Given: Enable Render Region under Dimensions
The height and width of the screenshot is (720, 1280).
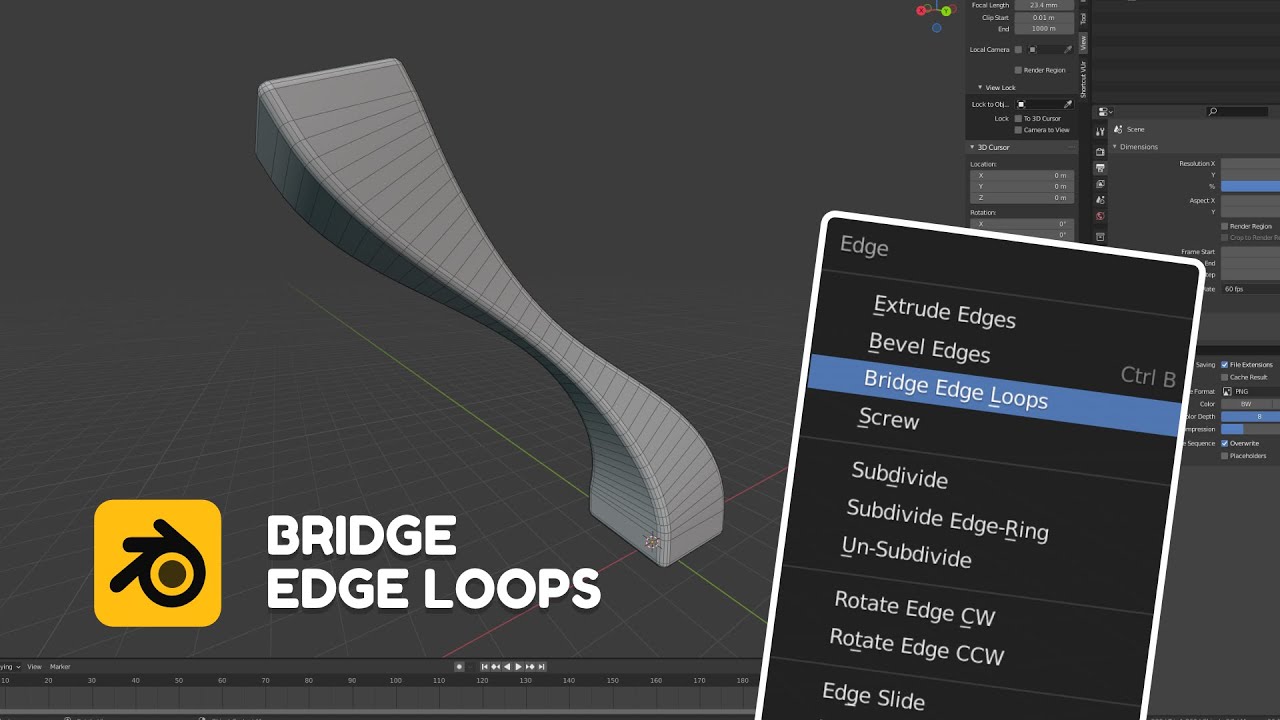Looking at the screenshot, I should [x=1225, y=226].
